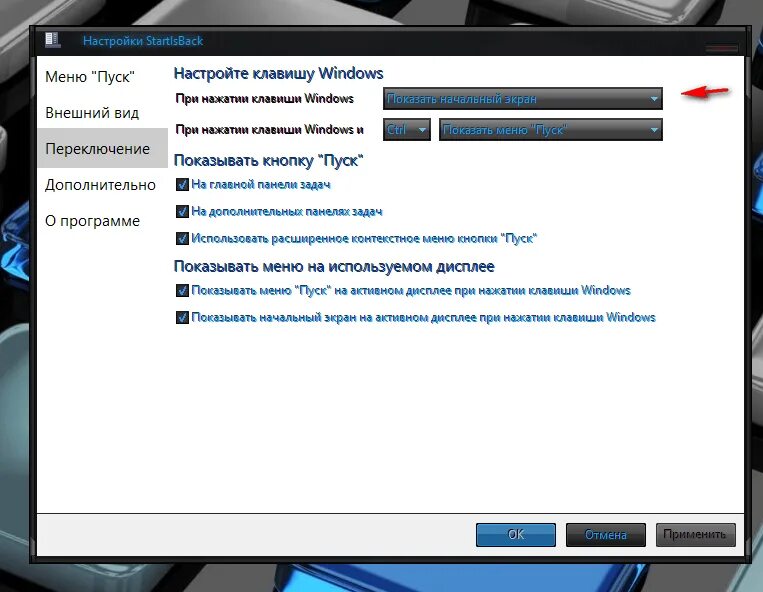Open the Меню "Пуск" settings section
Image resolution: width=763 pixels, height=592 pixels.
click(x=90, y=77)
